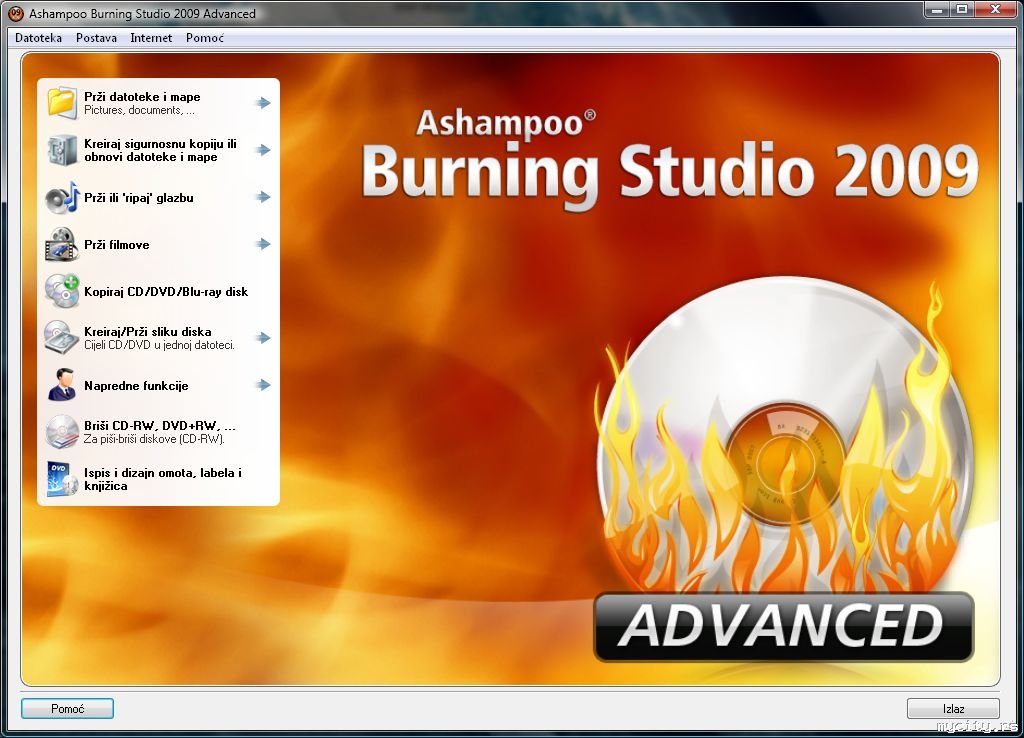Open the Internet menu
Viewport: 1024px width, 738px height.
coord(151,38)
